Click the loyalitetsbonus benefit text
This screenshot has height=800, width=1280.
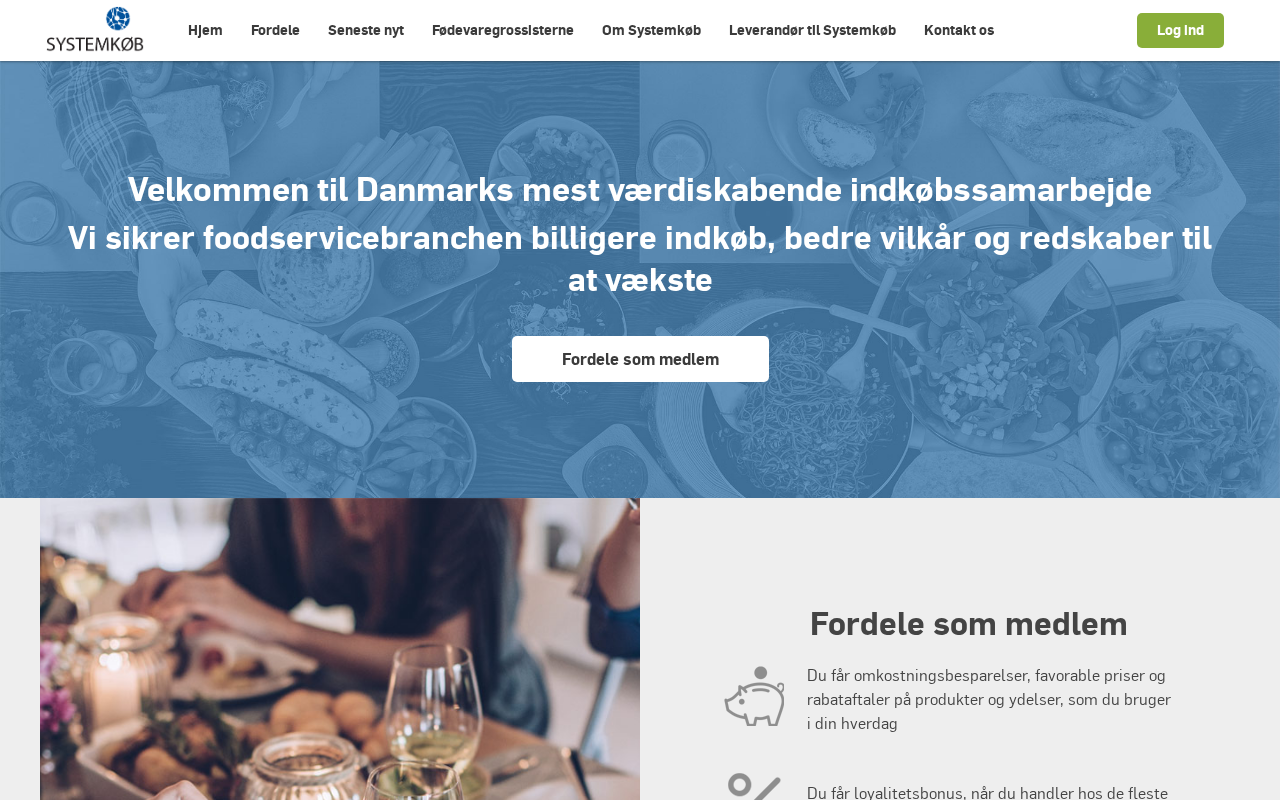pyautogui.click(x=988, y=792)
